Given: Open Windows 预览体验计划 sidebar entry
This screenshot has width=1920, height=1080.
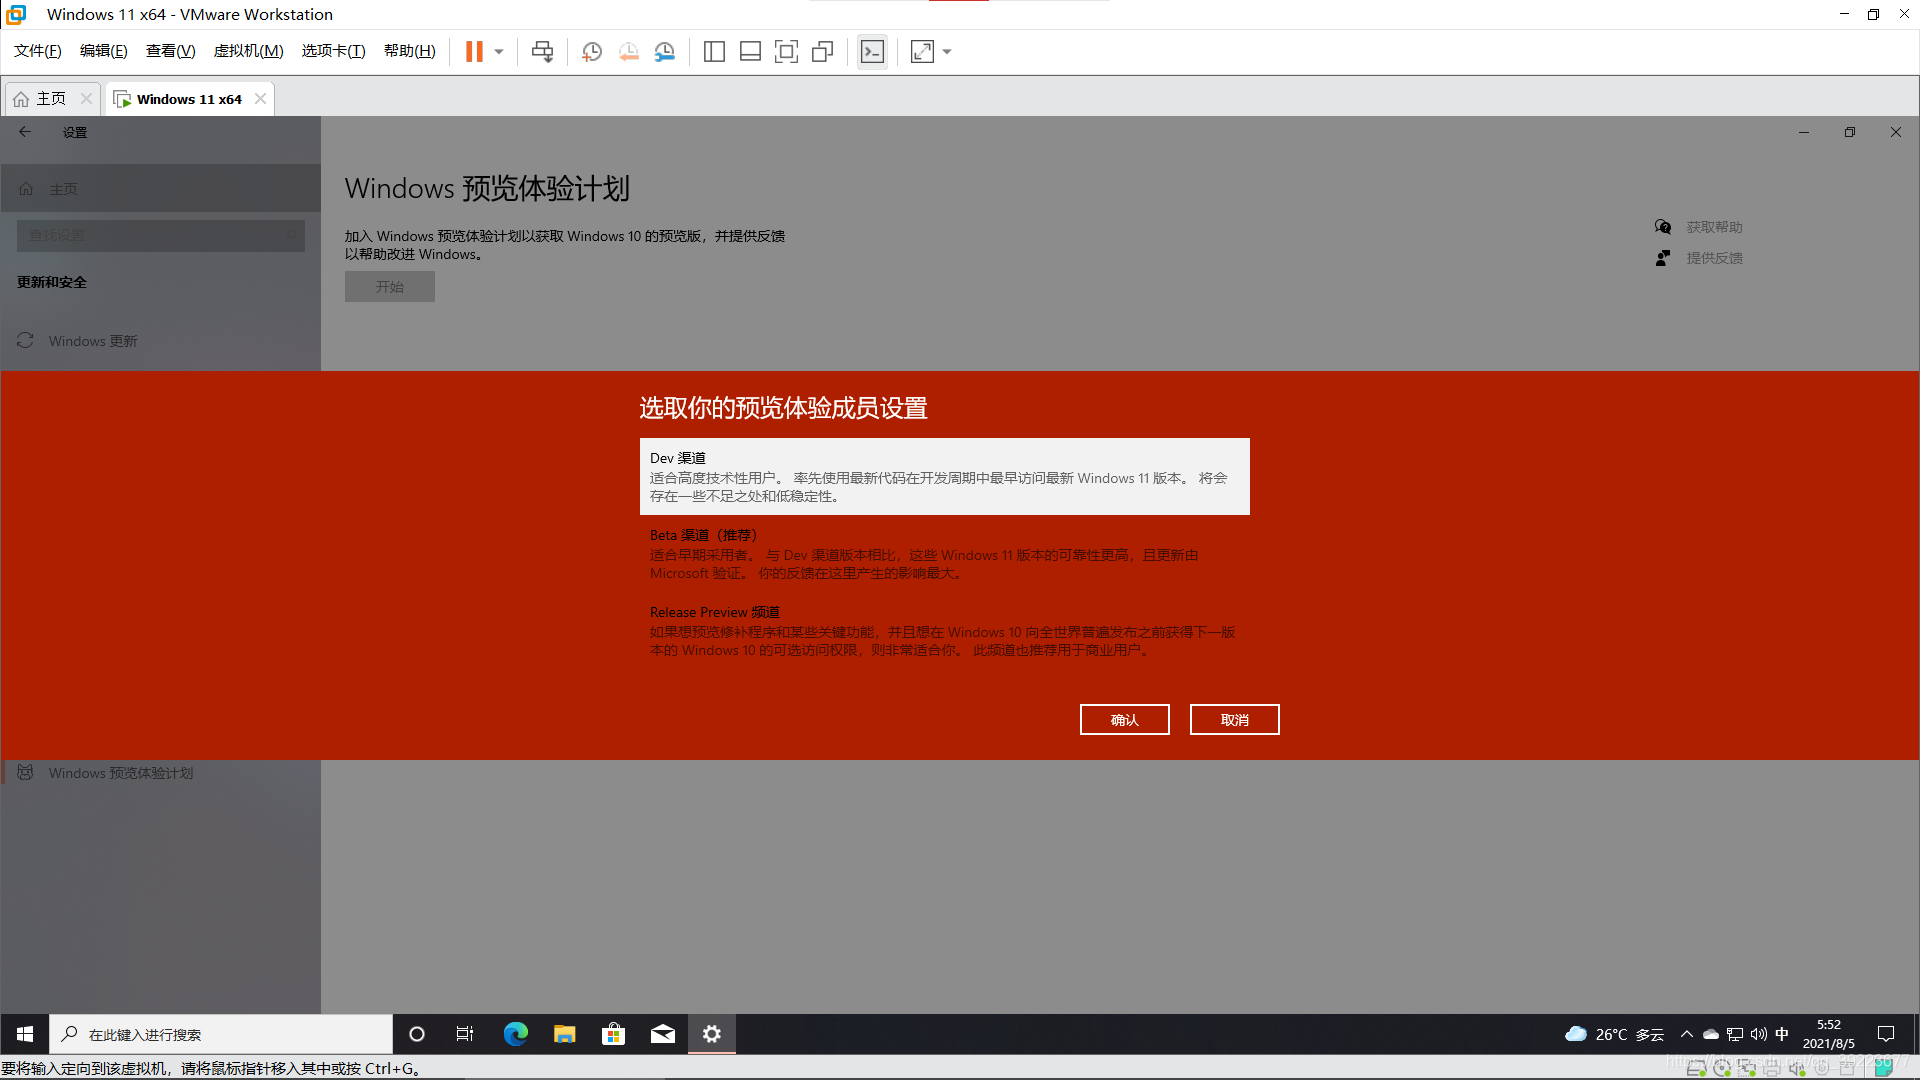Looking at the screenshot, I should click(160, 773).
